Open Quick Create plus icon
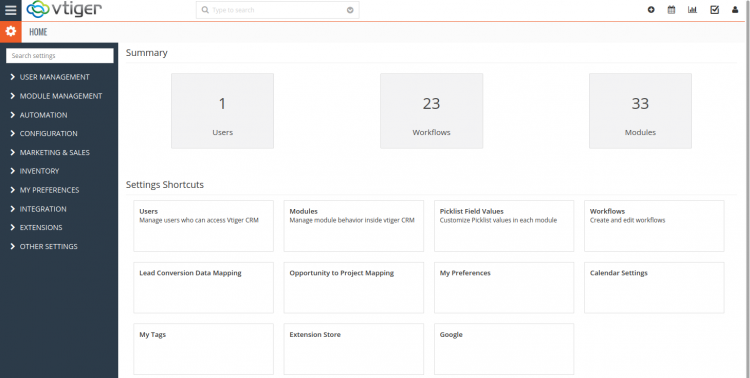The image size is (750, 378). (x=651, y=10)
